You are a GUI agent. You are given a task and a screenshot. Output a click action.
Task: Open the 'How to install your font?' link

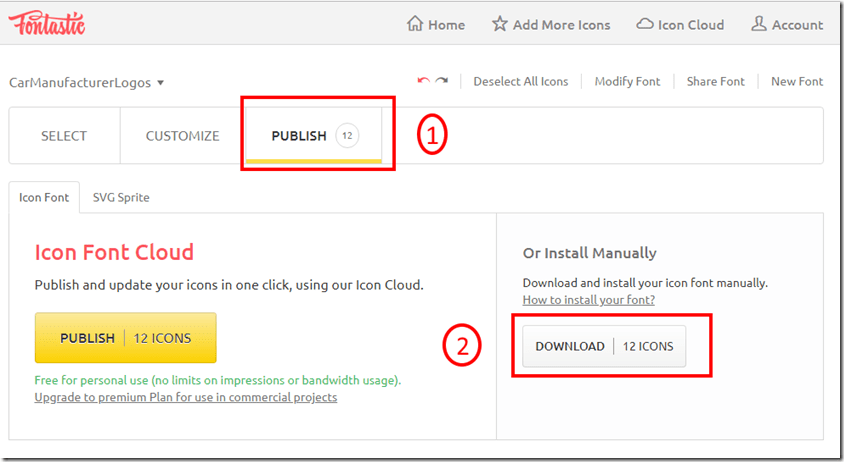pyautogui.click(x=588, y=300)
